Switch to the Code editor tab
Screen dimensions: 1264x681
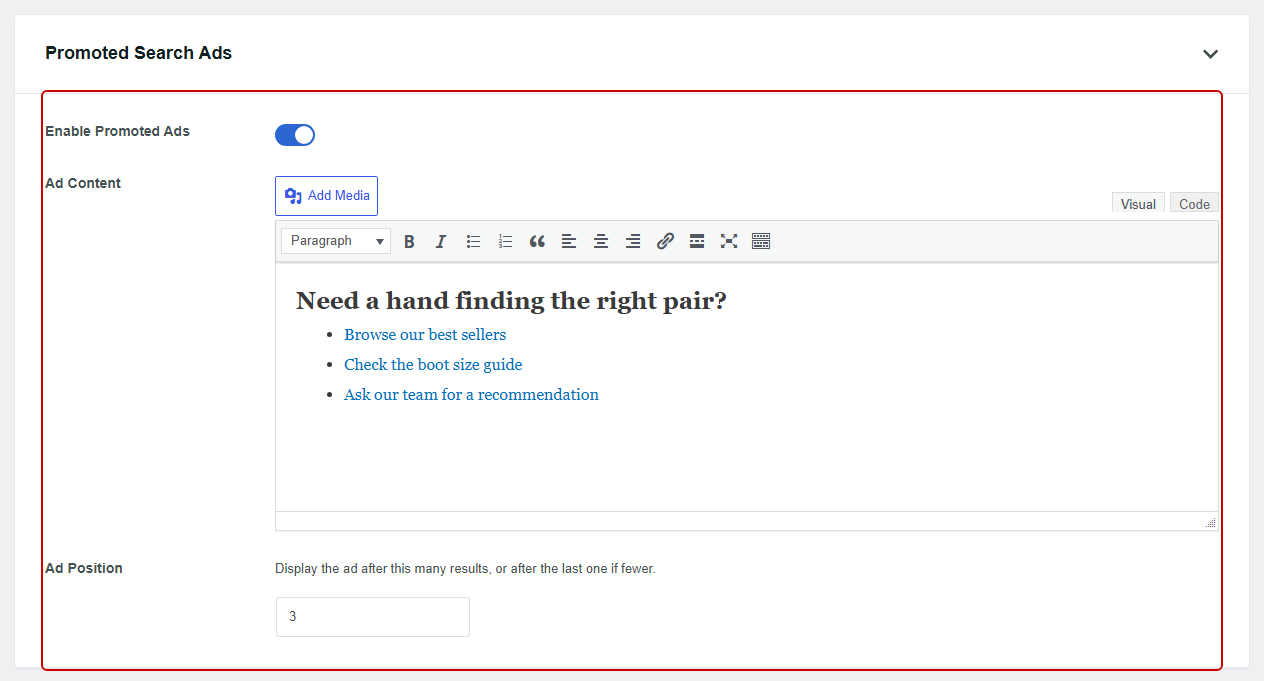click(1194, 204)
